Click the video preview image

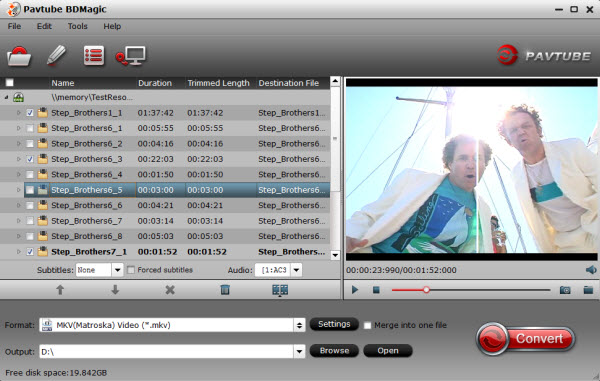point(471,169)
